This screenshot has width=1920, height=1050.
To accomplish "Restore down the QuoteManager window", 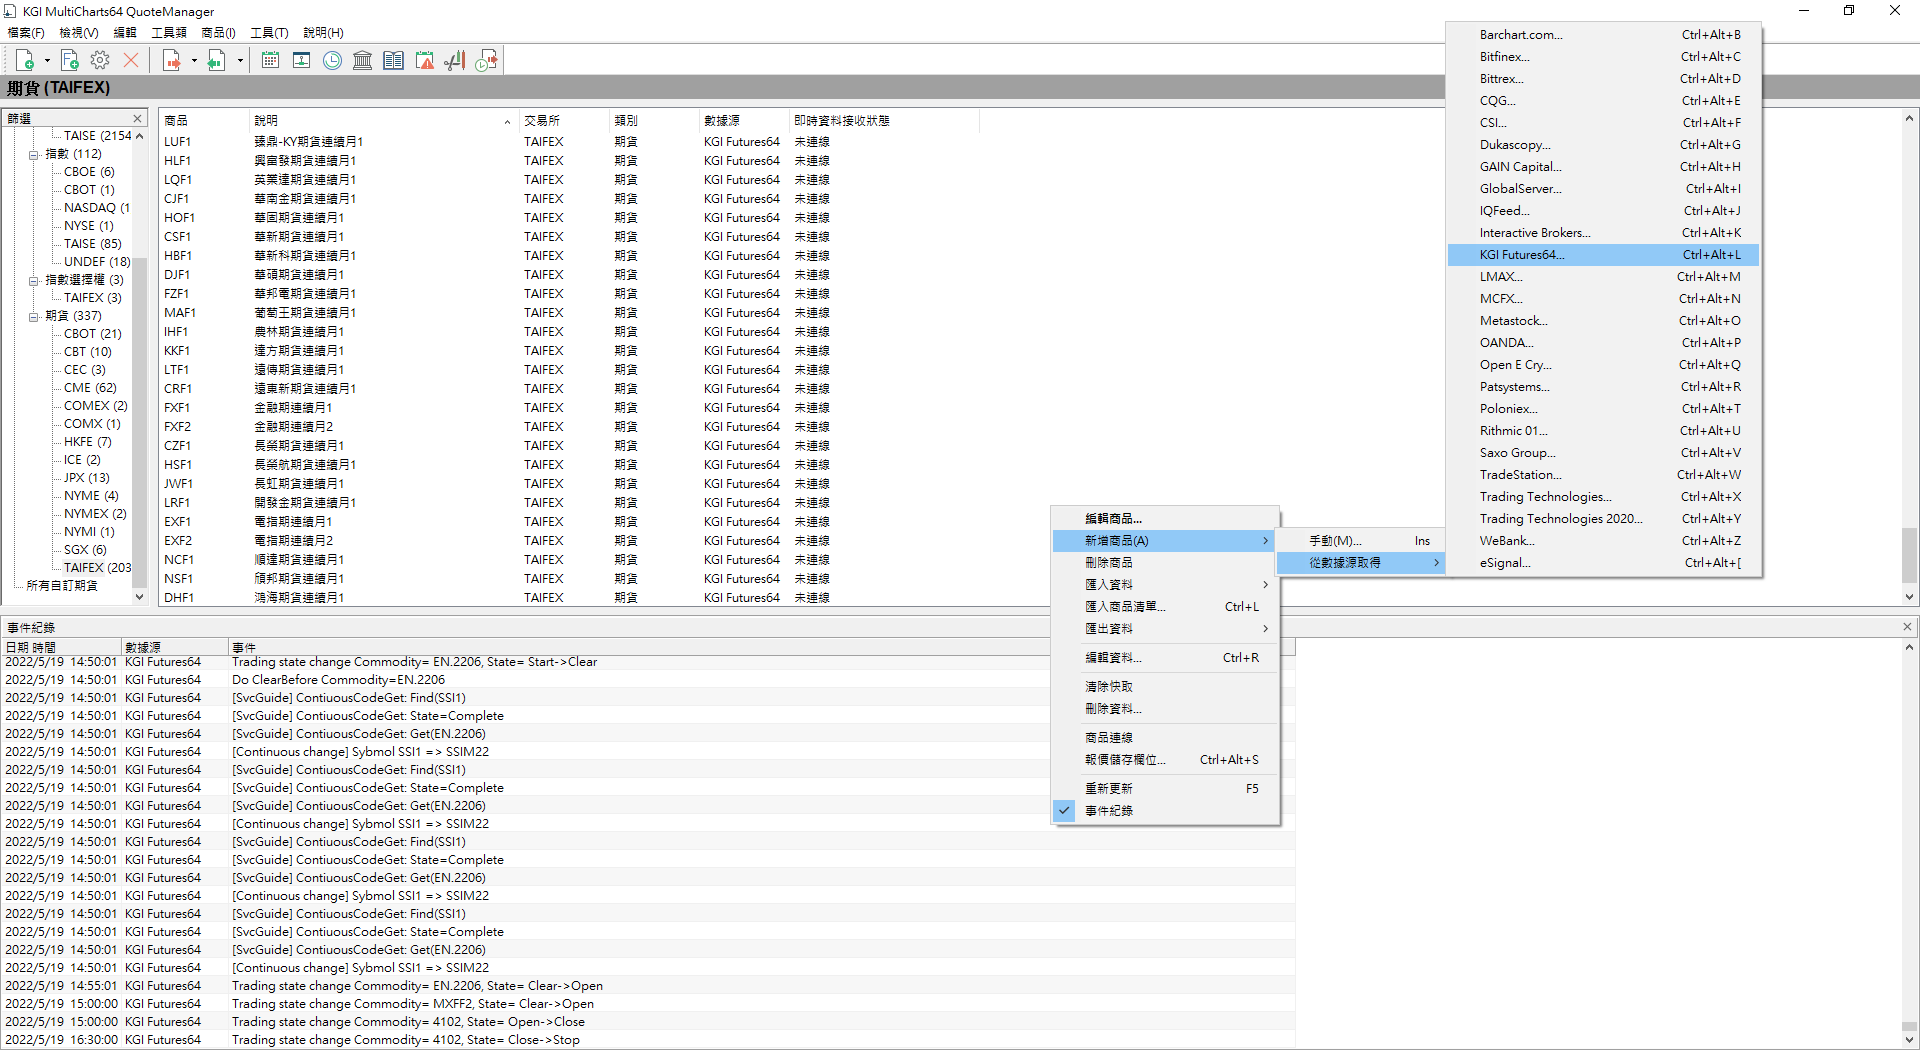I will (1849, 11).
